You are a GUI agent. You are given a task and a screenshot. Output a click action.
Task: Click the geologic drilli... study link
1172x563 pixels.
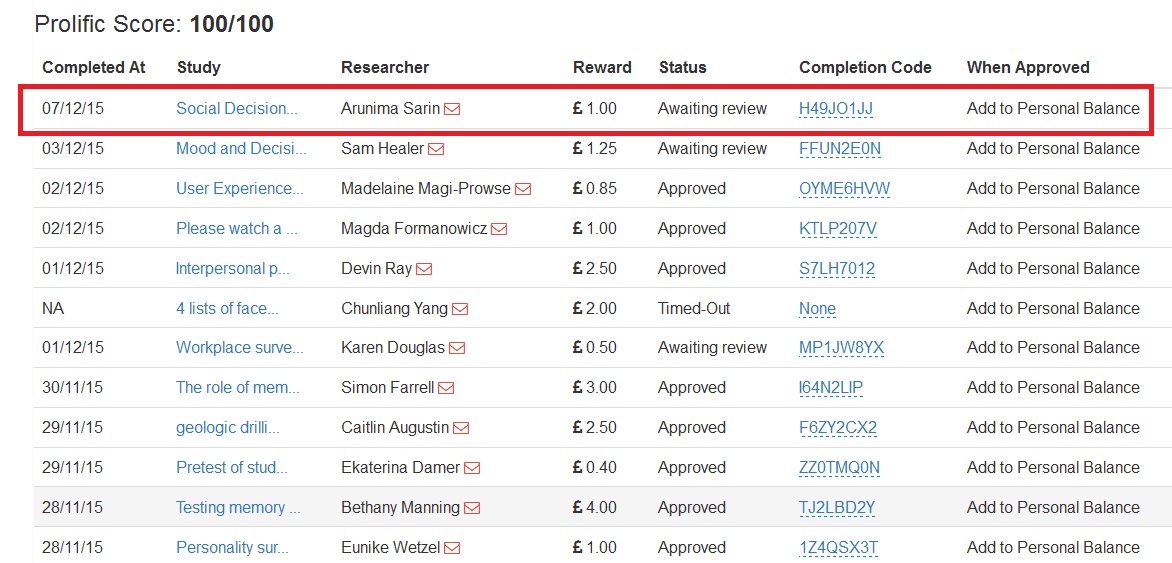coord(228,427)
